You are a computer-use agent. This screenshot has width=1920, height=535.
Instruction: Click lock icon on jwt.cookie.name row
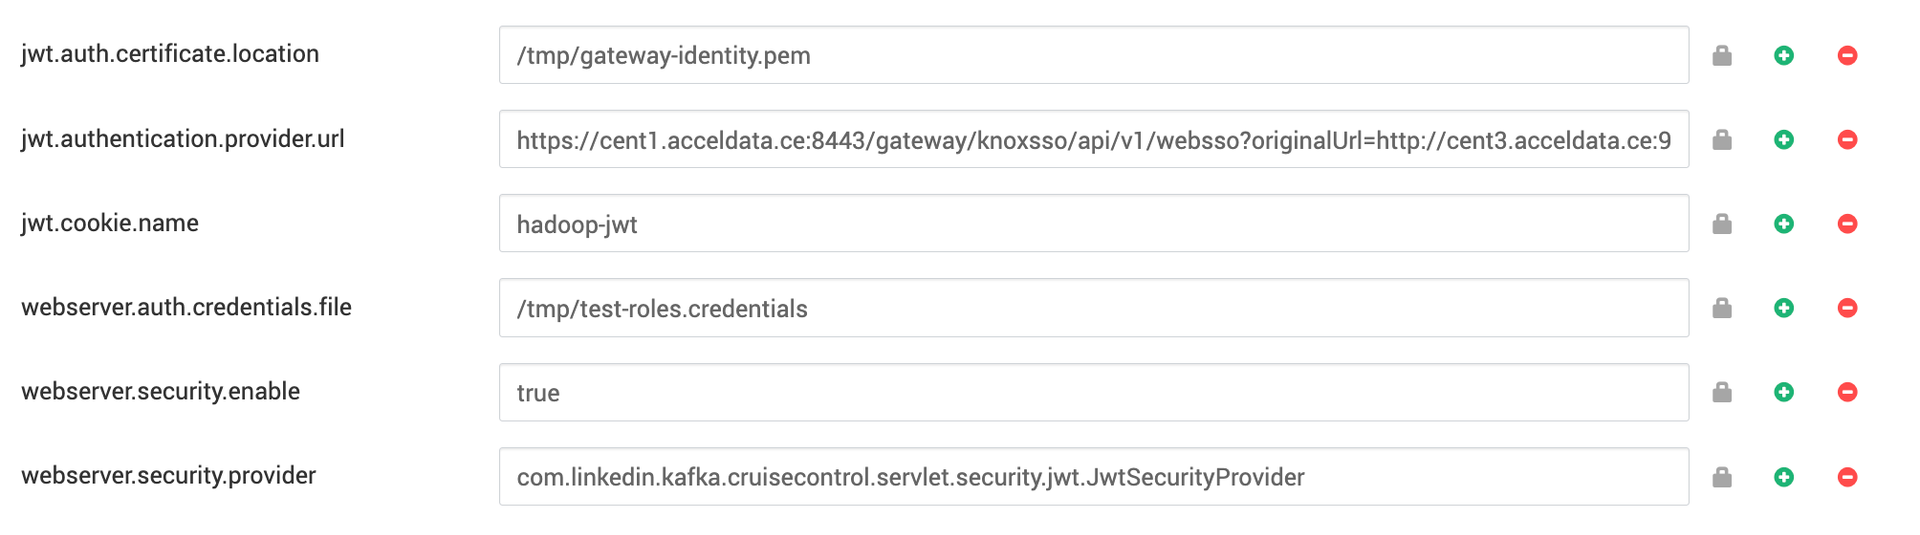pos(1722,223)
